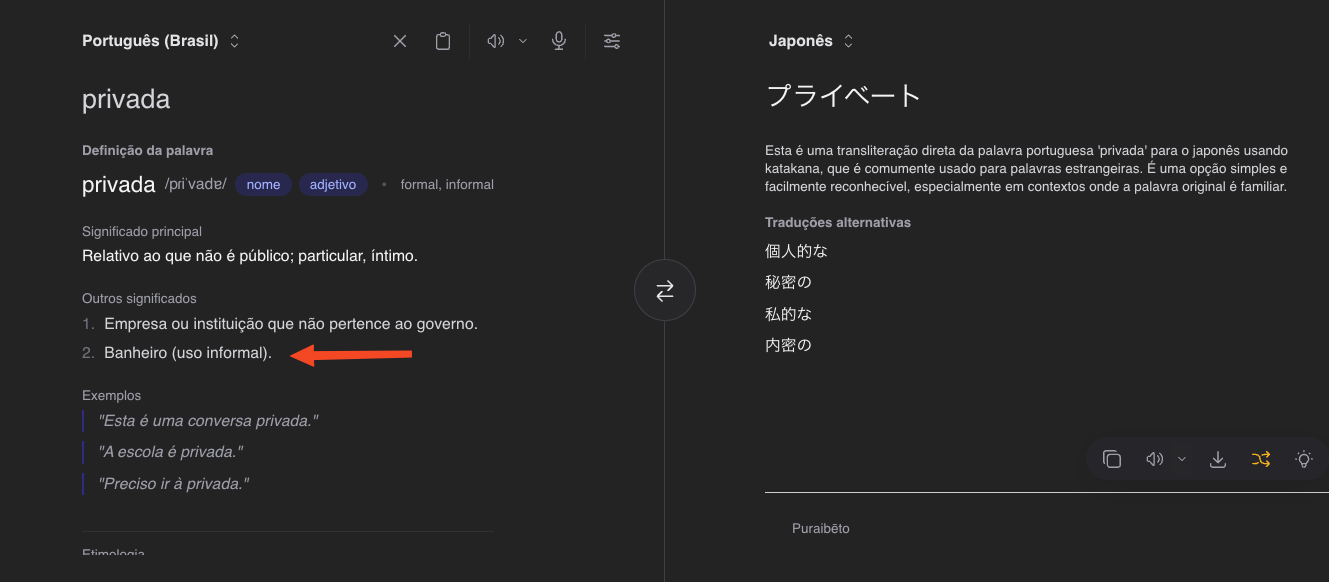The image size is (1329, 582).
Task: Open Japonês target language dropdown
Action: pyautogui.click(x=811, y=41)
